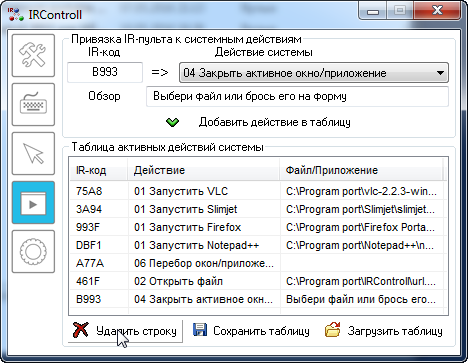This screenshot has width=468, height=363.
Task: Click the red X delete row icon
Action: click(81, 330)
